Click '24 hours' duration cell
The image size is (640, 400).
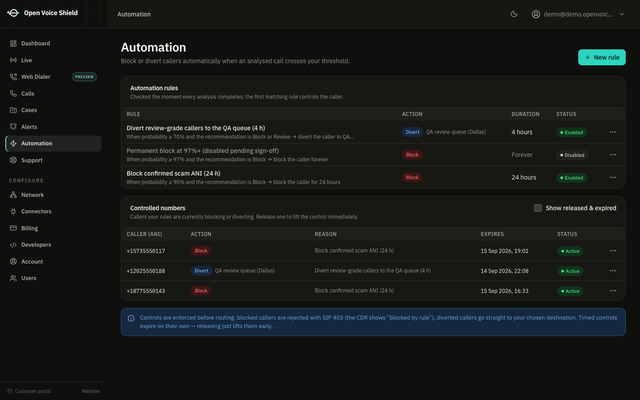pyautogui.click(x=524, y=178)
